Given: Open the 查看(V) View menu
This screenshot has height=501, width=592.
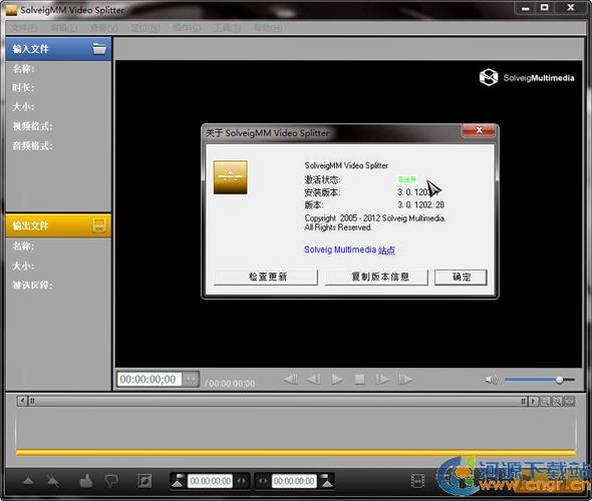Looking at the screenshot, I should click(x=104, y=28).
